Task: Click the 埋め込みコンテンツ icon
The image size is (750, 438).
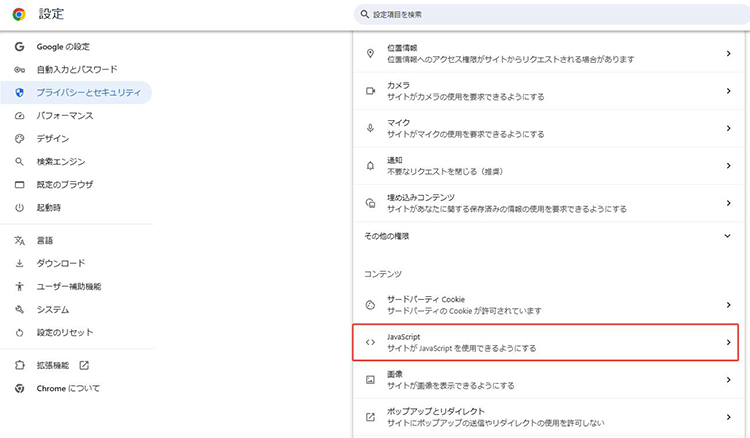Action: coord(370,203)
